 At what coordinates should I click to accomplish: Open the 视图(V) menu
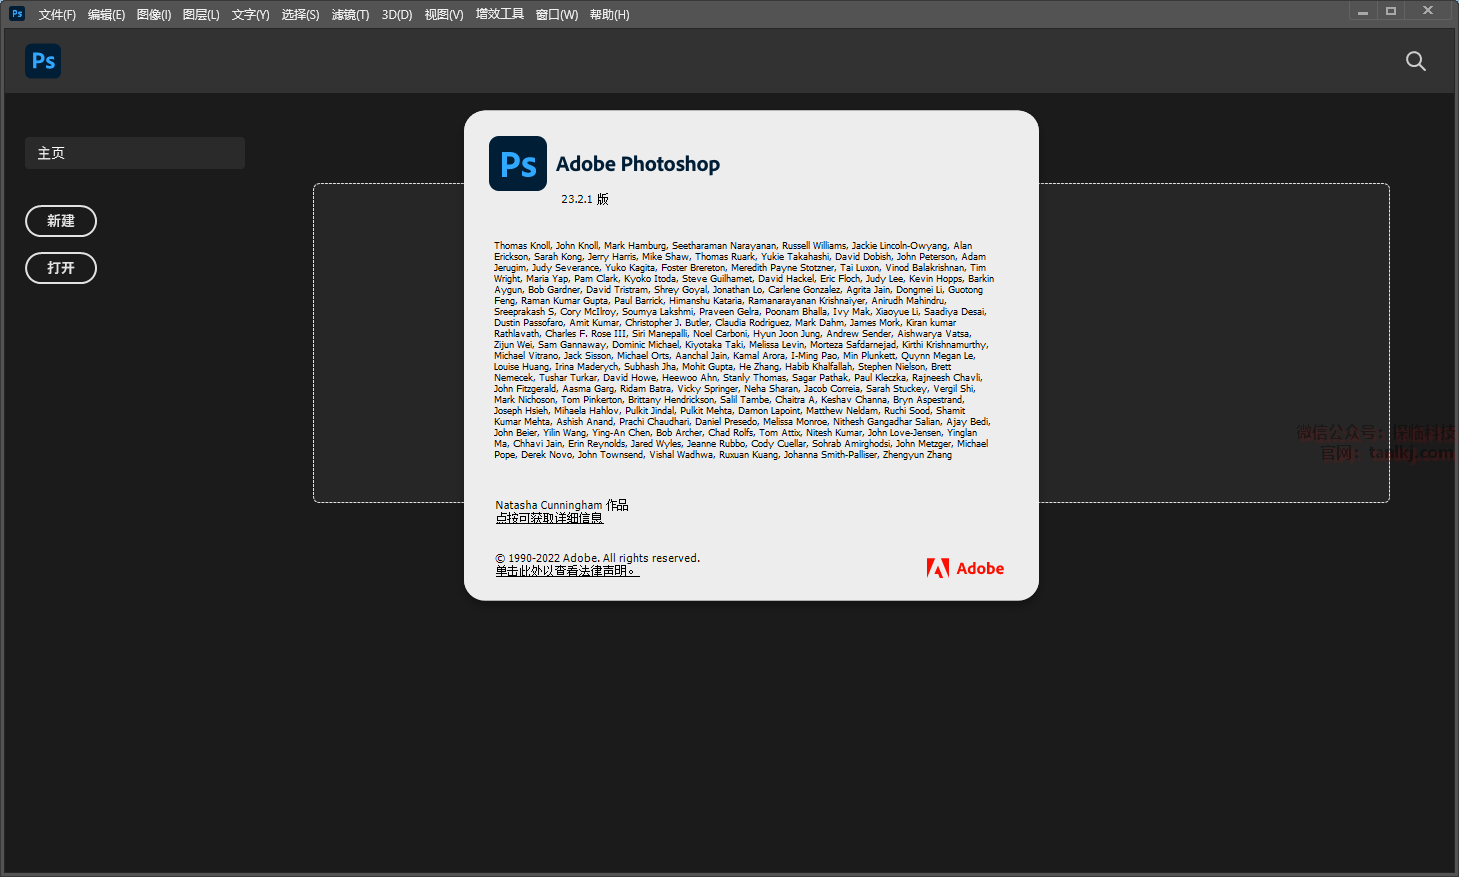click(x=444, y=15)
